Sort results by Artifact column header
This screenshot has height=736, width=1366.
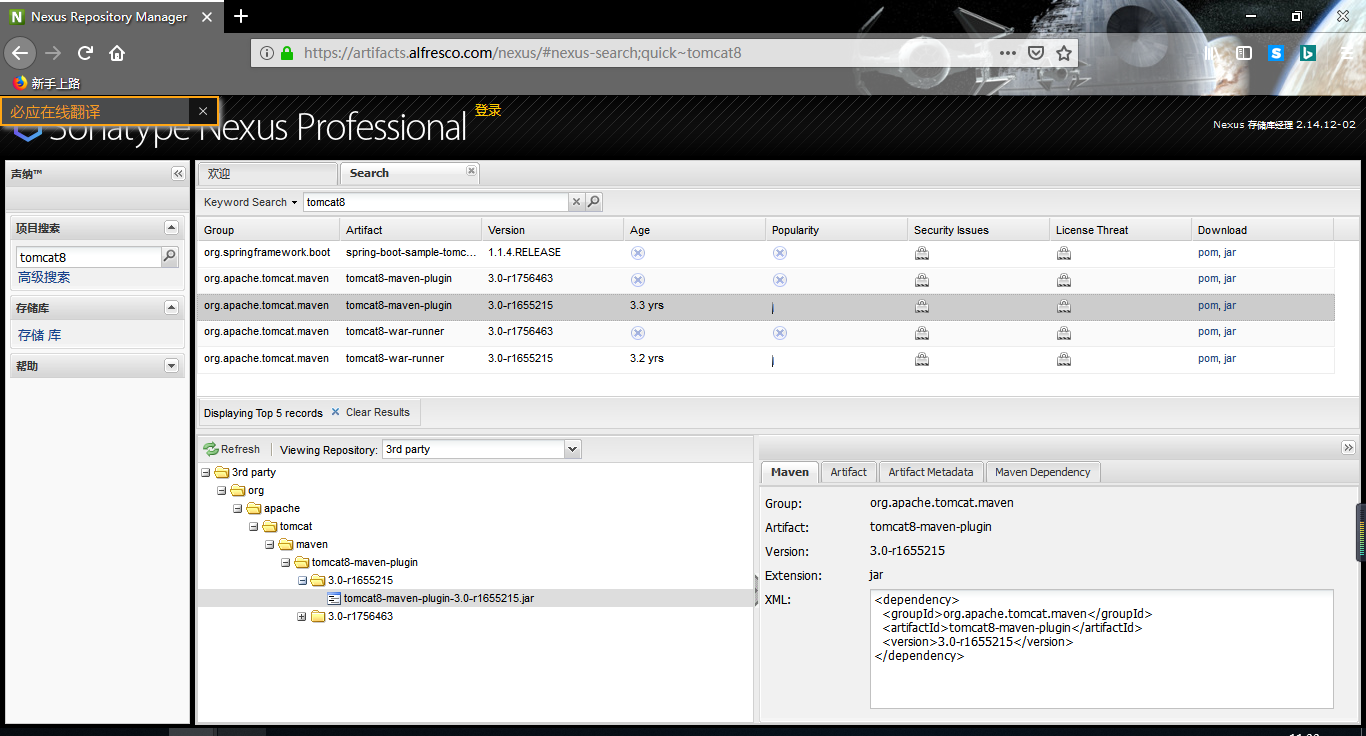pyautogui.click(x=410, y=230)
